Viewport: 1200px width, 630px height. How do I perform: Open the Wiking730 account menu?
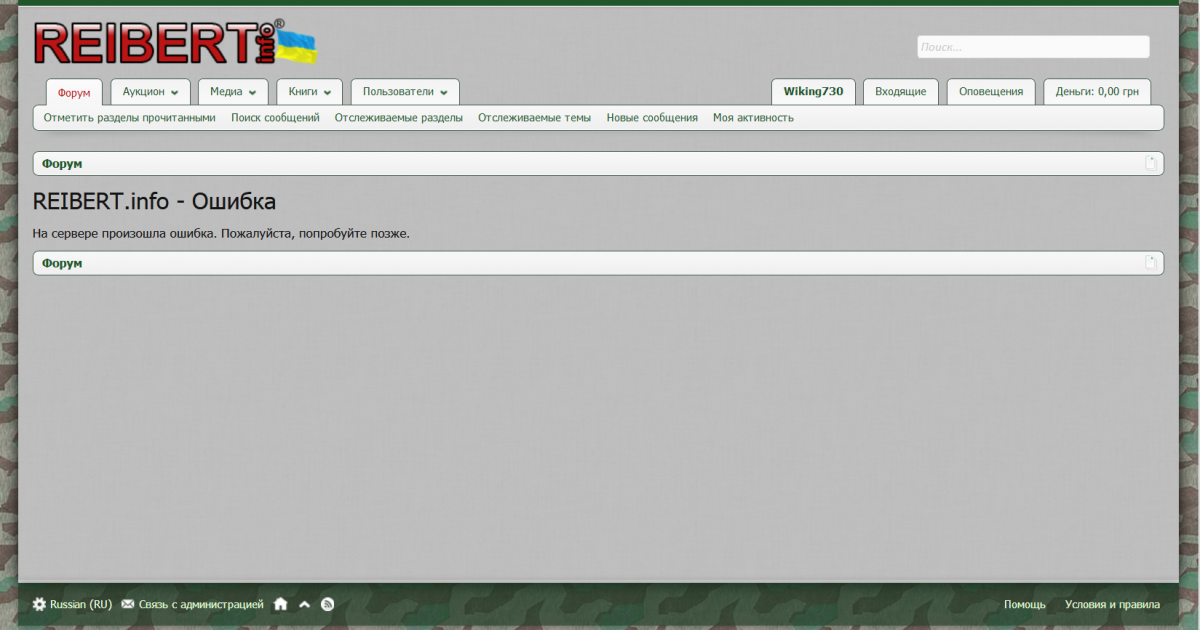[x=813, y=92]
